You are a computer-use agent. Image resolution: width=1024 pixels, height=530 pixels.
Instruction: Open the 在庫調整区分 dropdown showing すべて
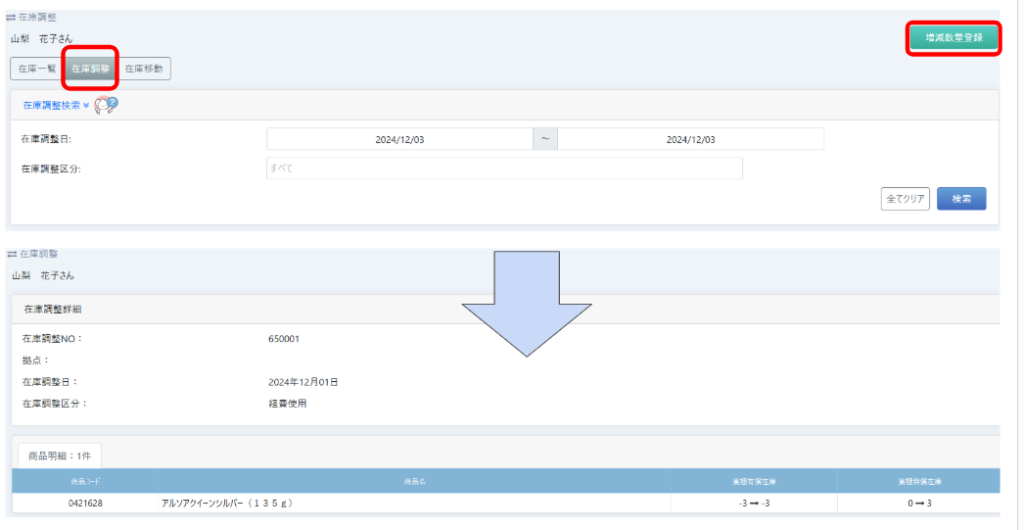click(x=504, y=168)
